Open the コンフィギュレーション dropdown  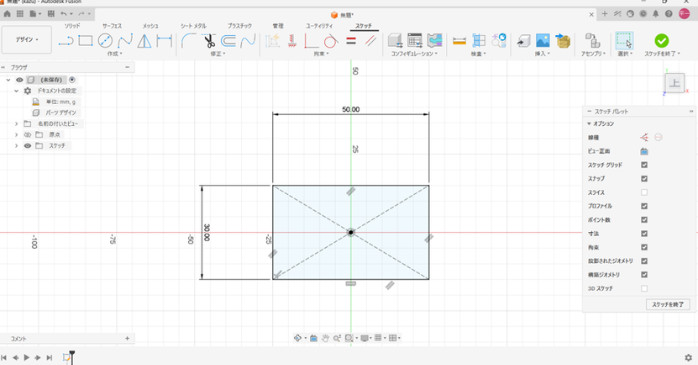[414, 53]
